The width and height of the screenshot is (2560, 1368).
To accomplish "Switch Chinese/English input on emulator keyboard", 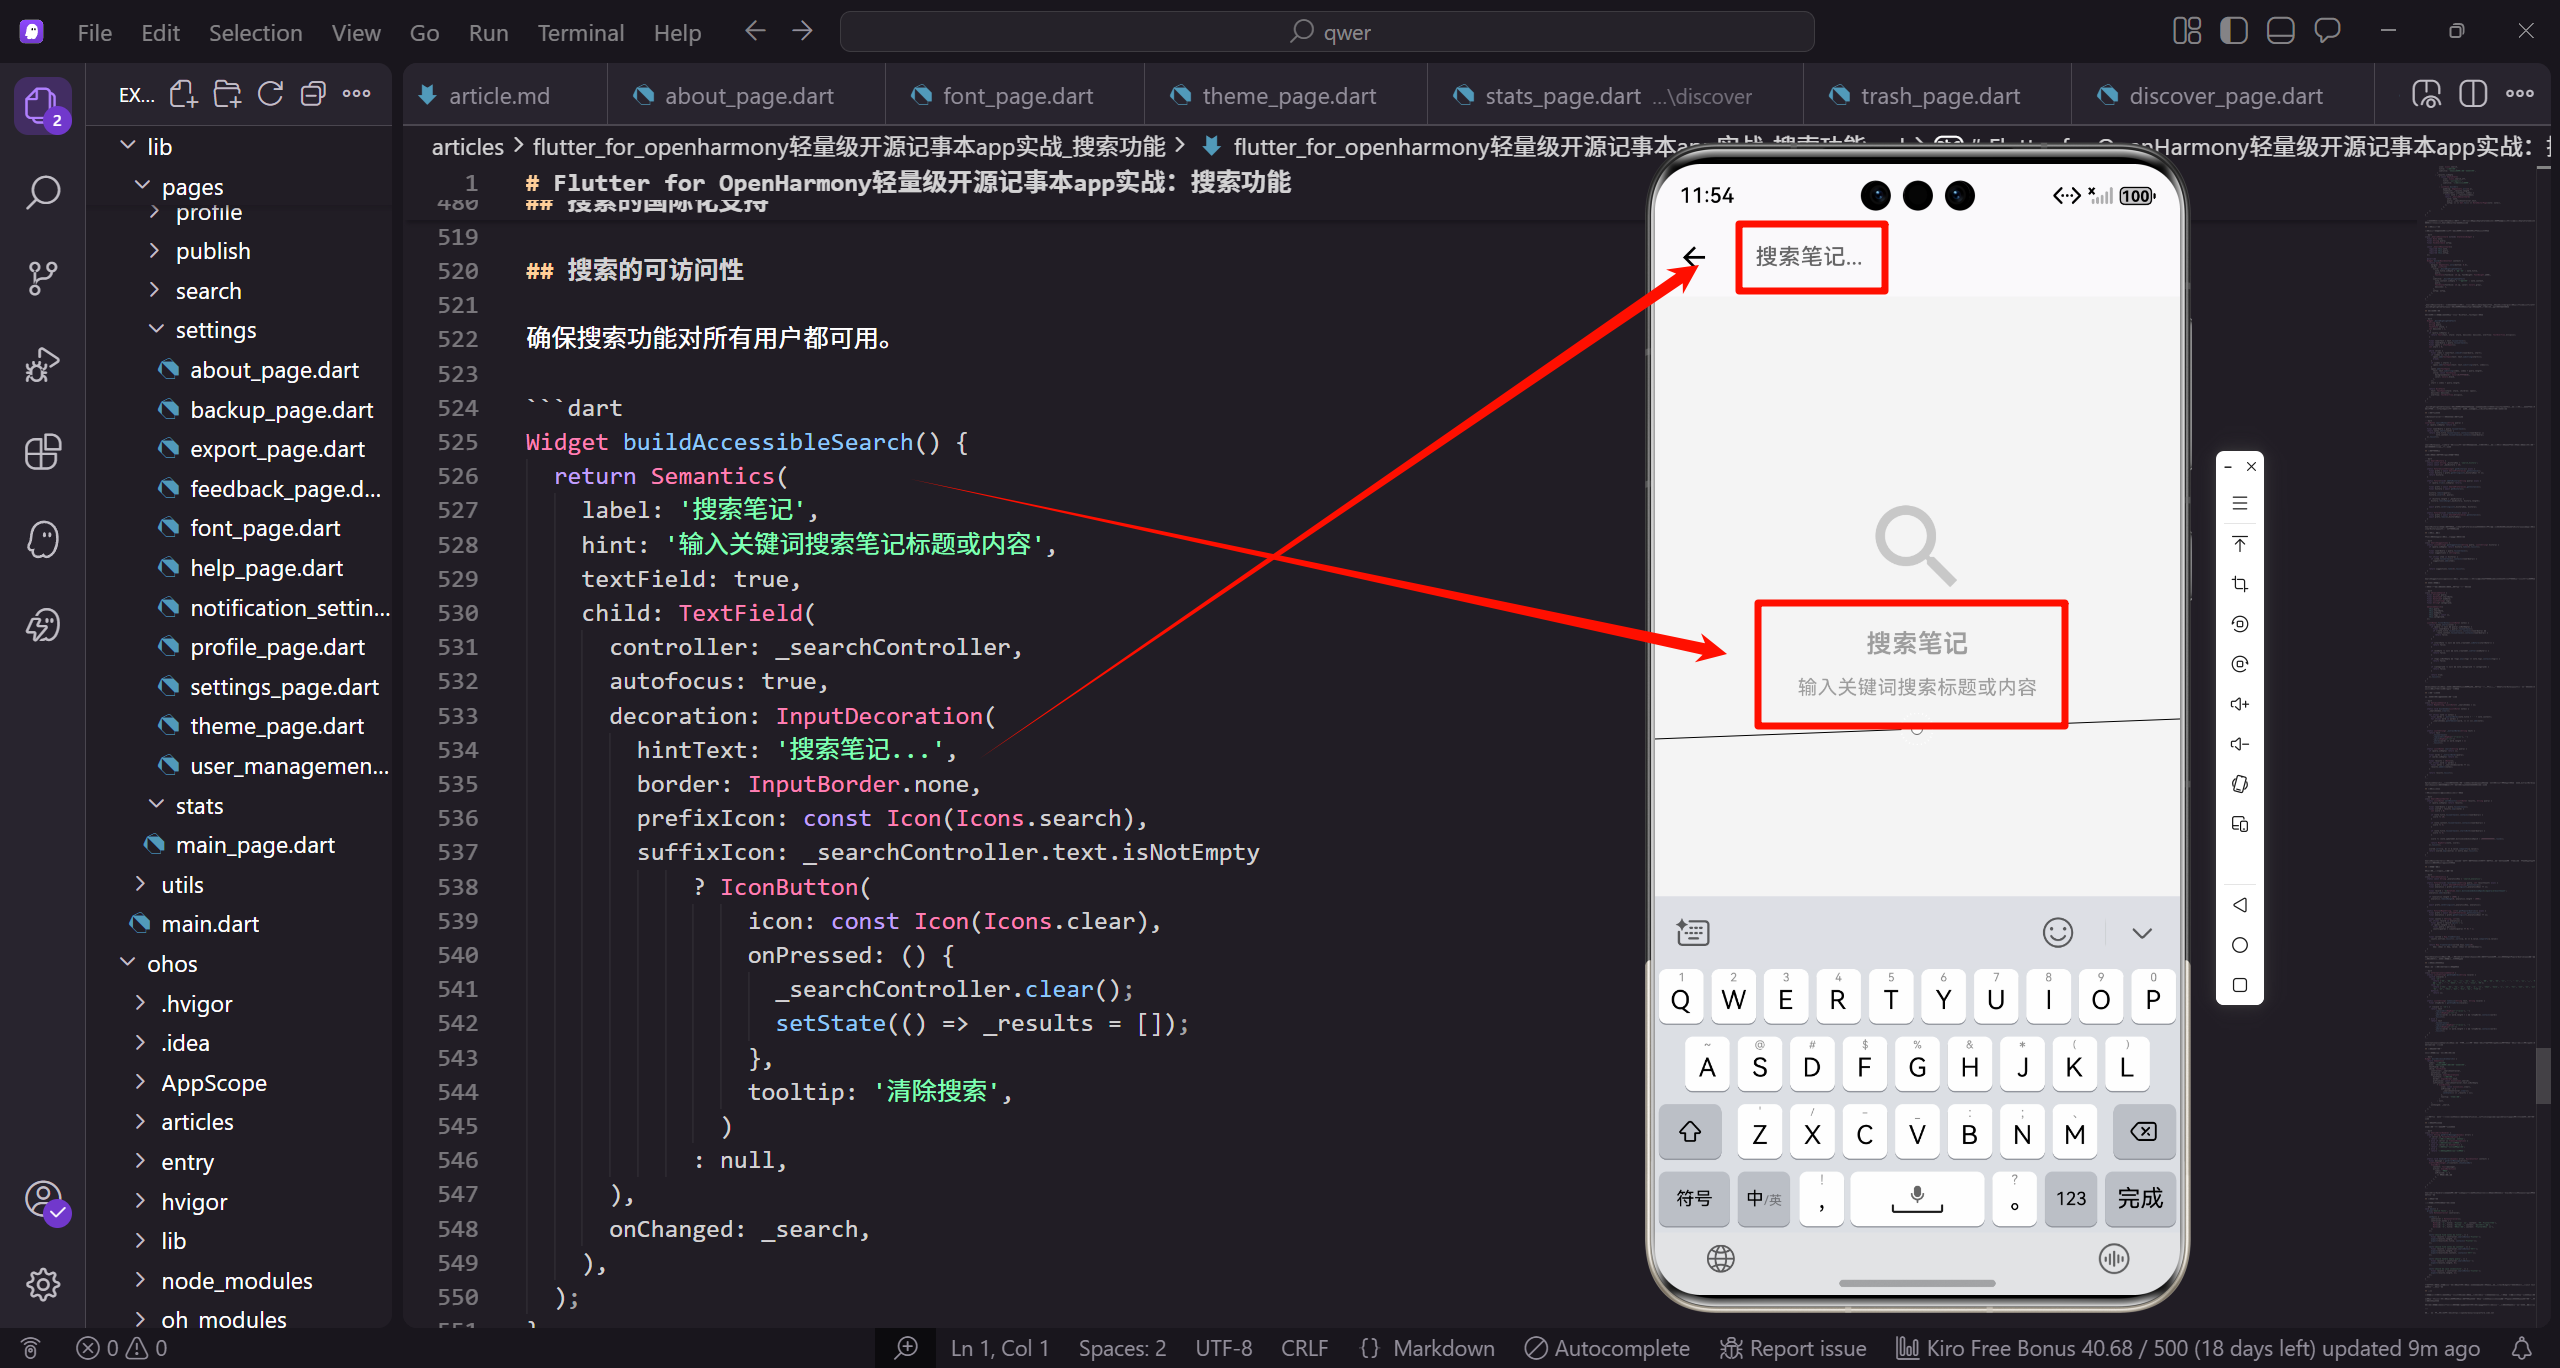I will click(1763, 1198).
